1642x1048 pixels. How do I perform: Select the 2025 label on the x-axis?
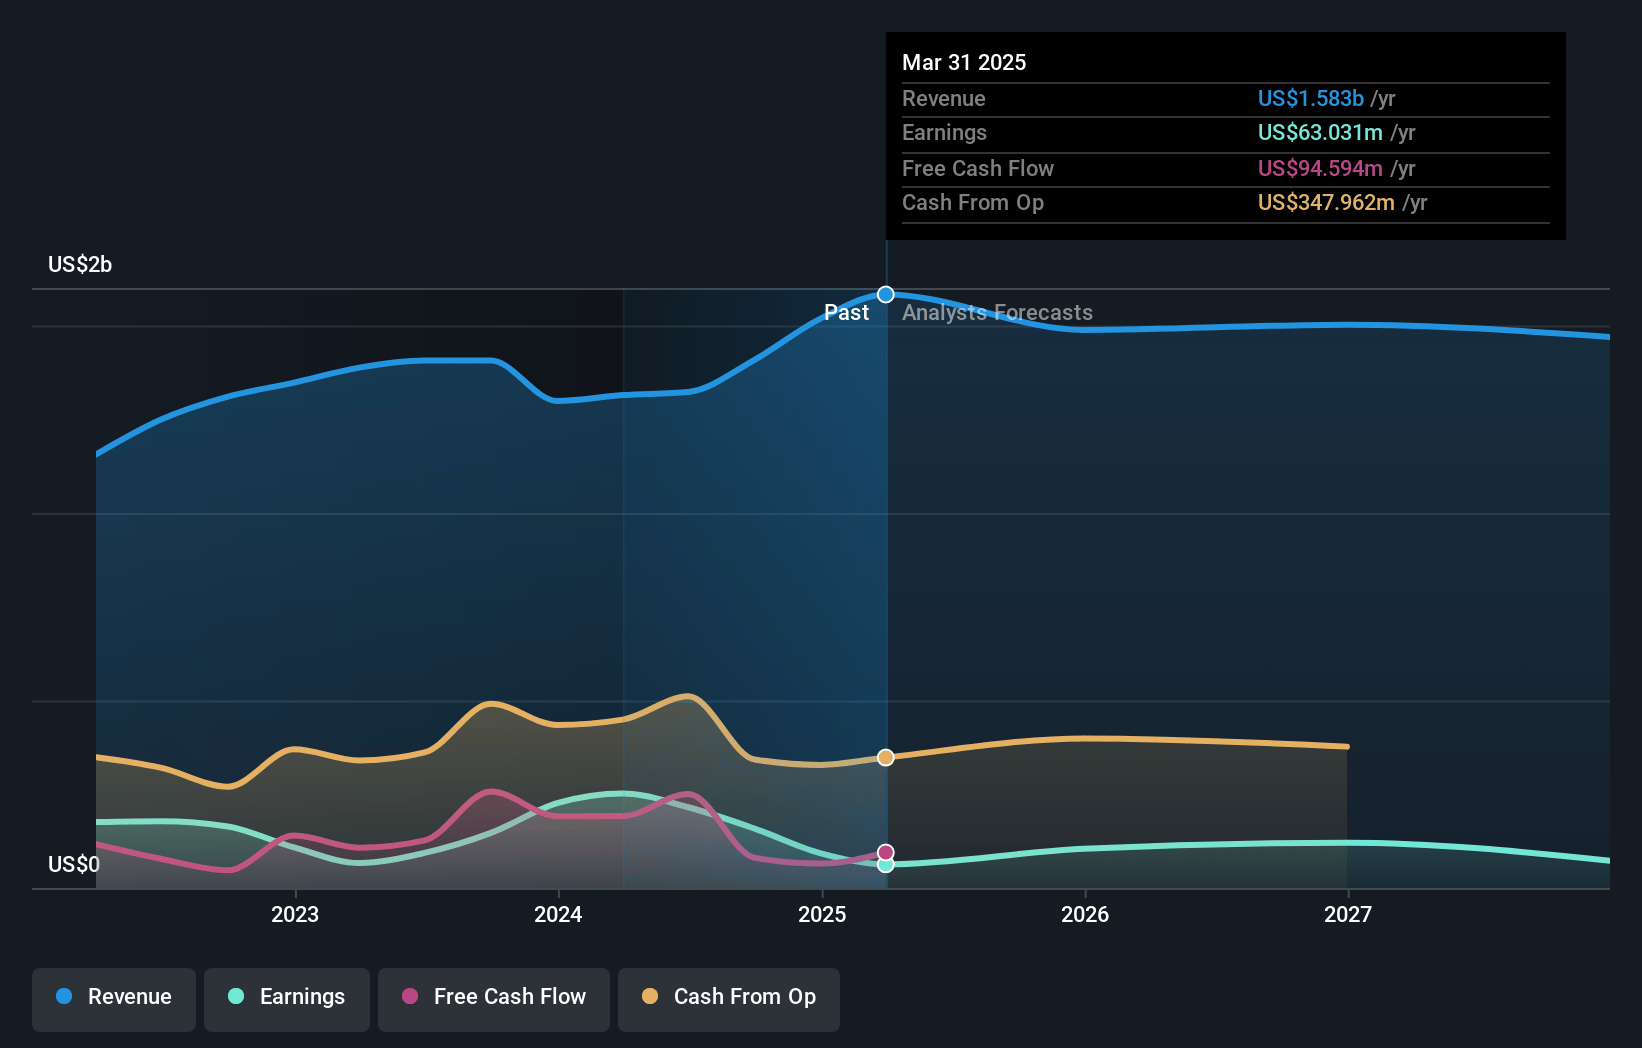[x=822, y=915]
